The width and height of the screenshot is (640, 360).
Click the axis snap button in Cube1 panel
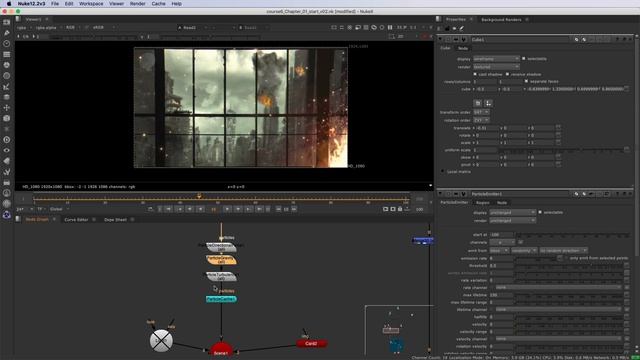coord(488,103)
